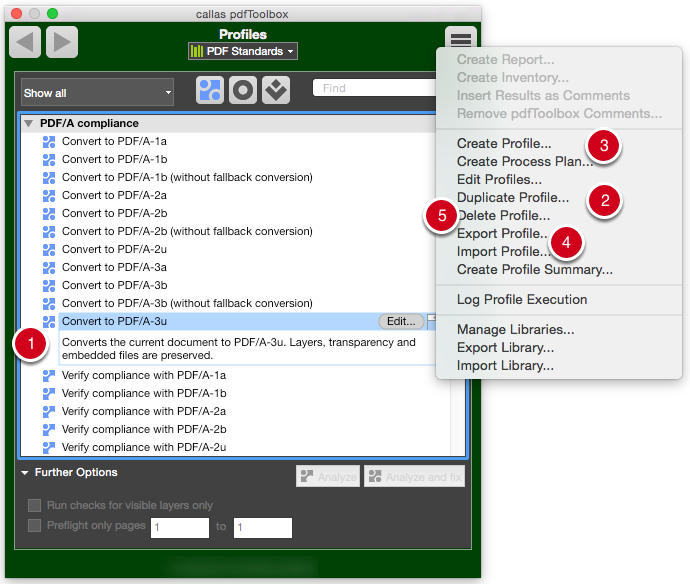
Task: Click the Preflight end page field
Action: (x=263, y=528)
